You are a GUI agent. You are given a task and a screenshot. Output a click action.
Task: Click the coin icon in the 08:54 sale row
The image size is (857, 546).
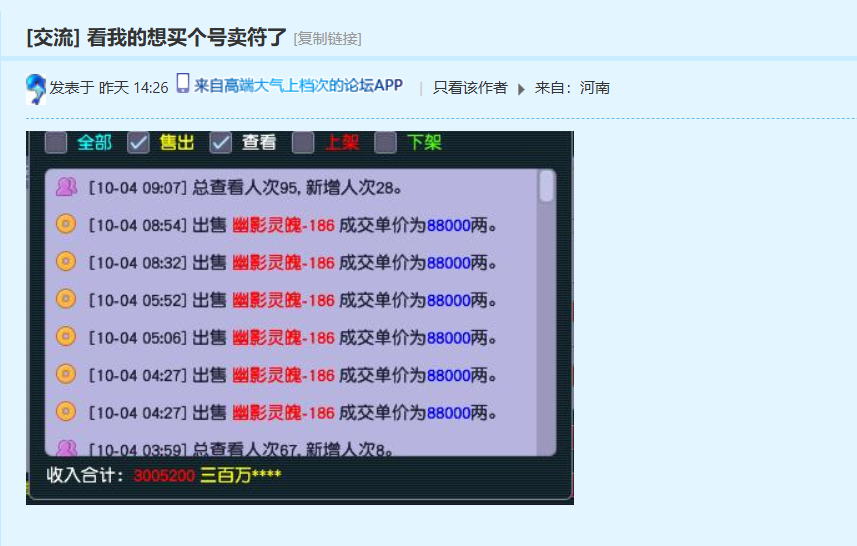pos(66,224)
